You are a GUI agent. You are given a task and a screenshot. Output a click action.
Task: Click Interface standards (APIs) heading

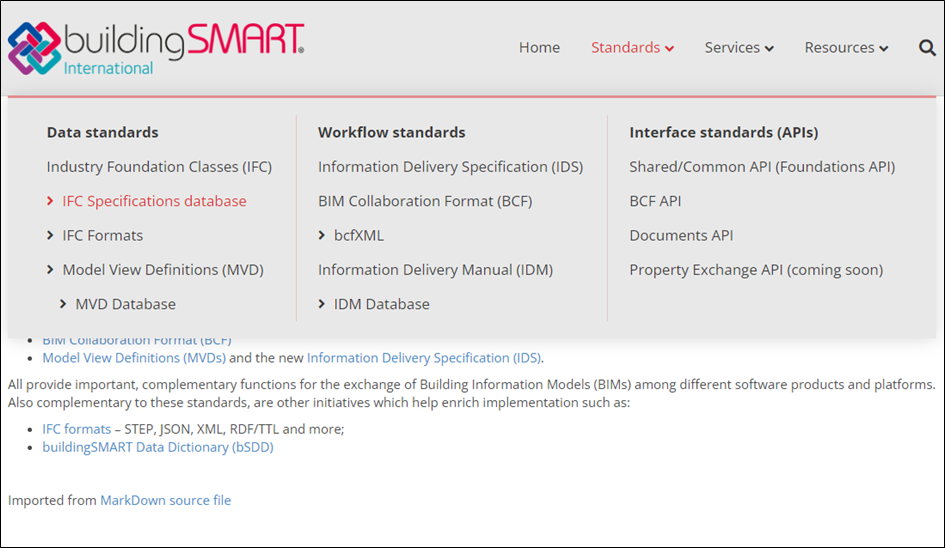[x=724, y=132]
